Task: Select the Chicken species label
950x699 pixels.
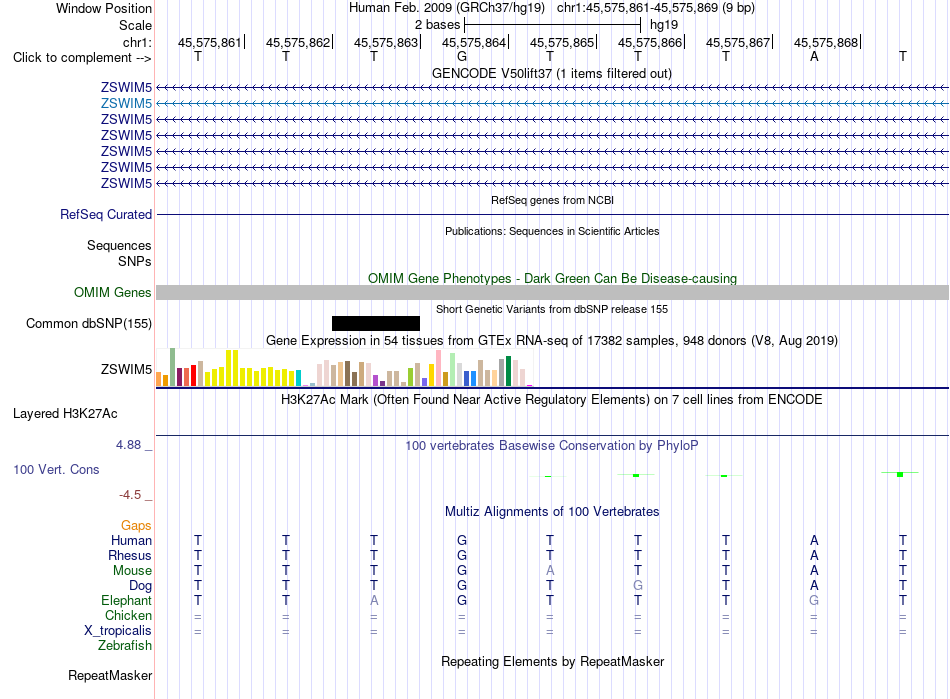Action: [128, 615]
